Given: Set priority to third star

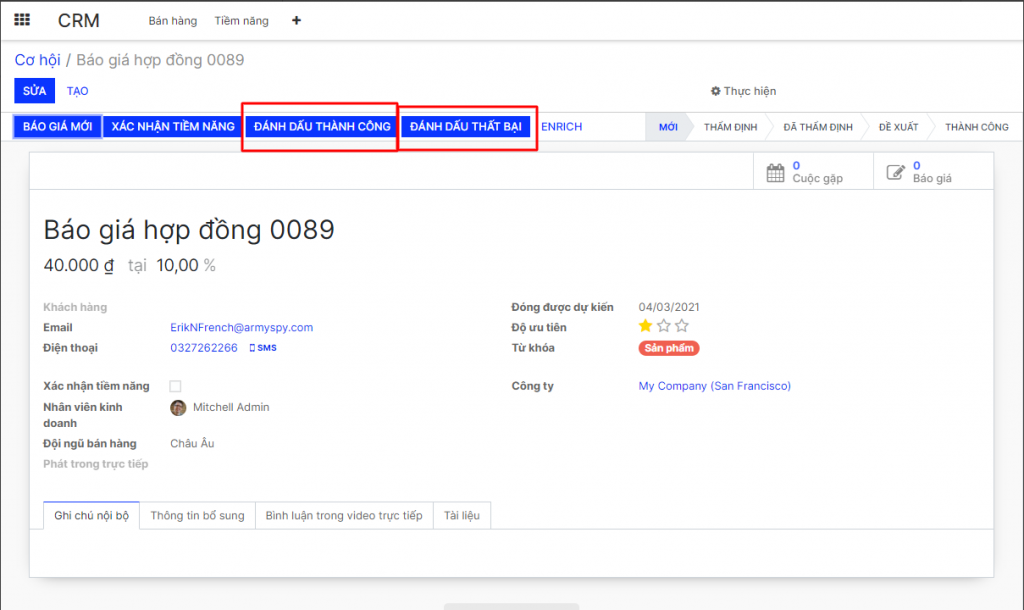Looking at the screenshot, I should (682, 325).
